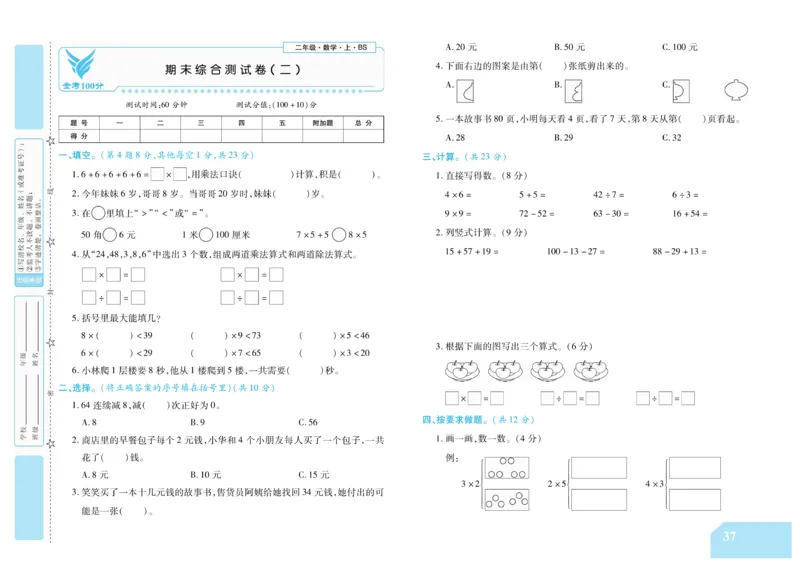
Task: Select answer choice A.28 in question 5
Action: [x=455, y=137]
